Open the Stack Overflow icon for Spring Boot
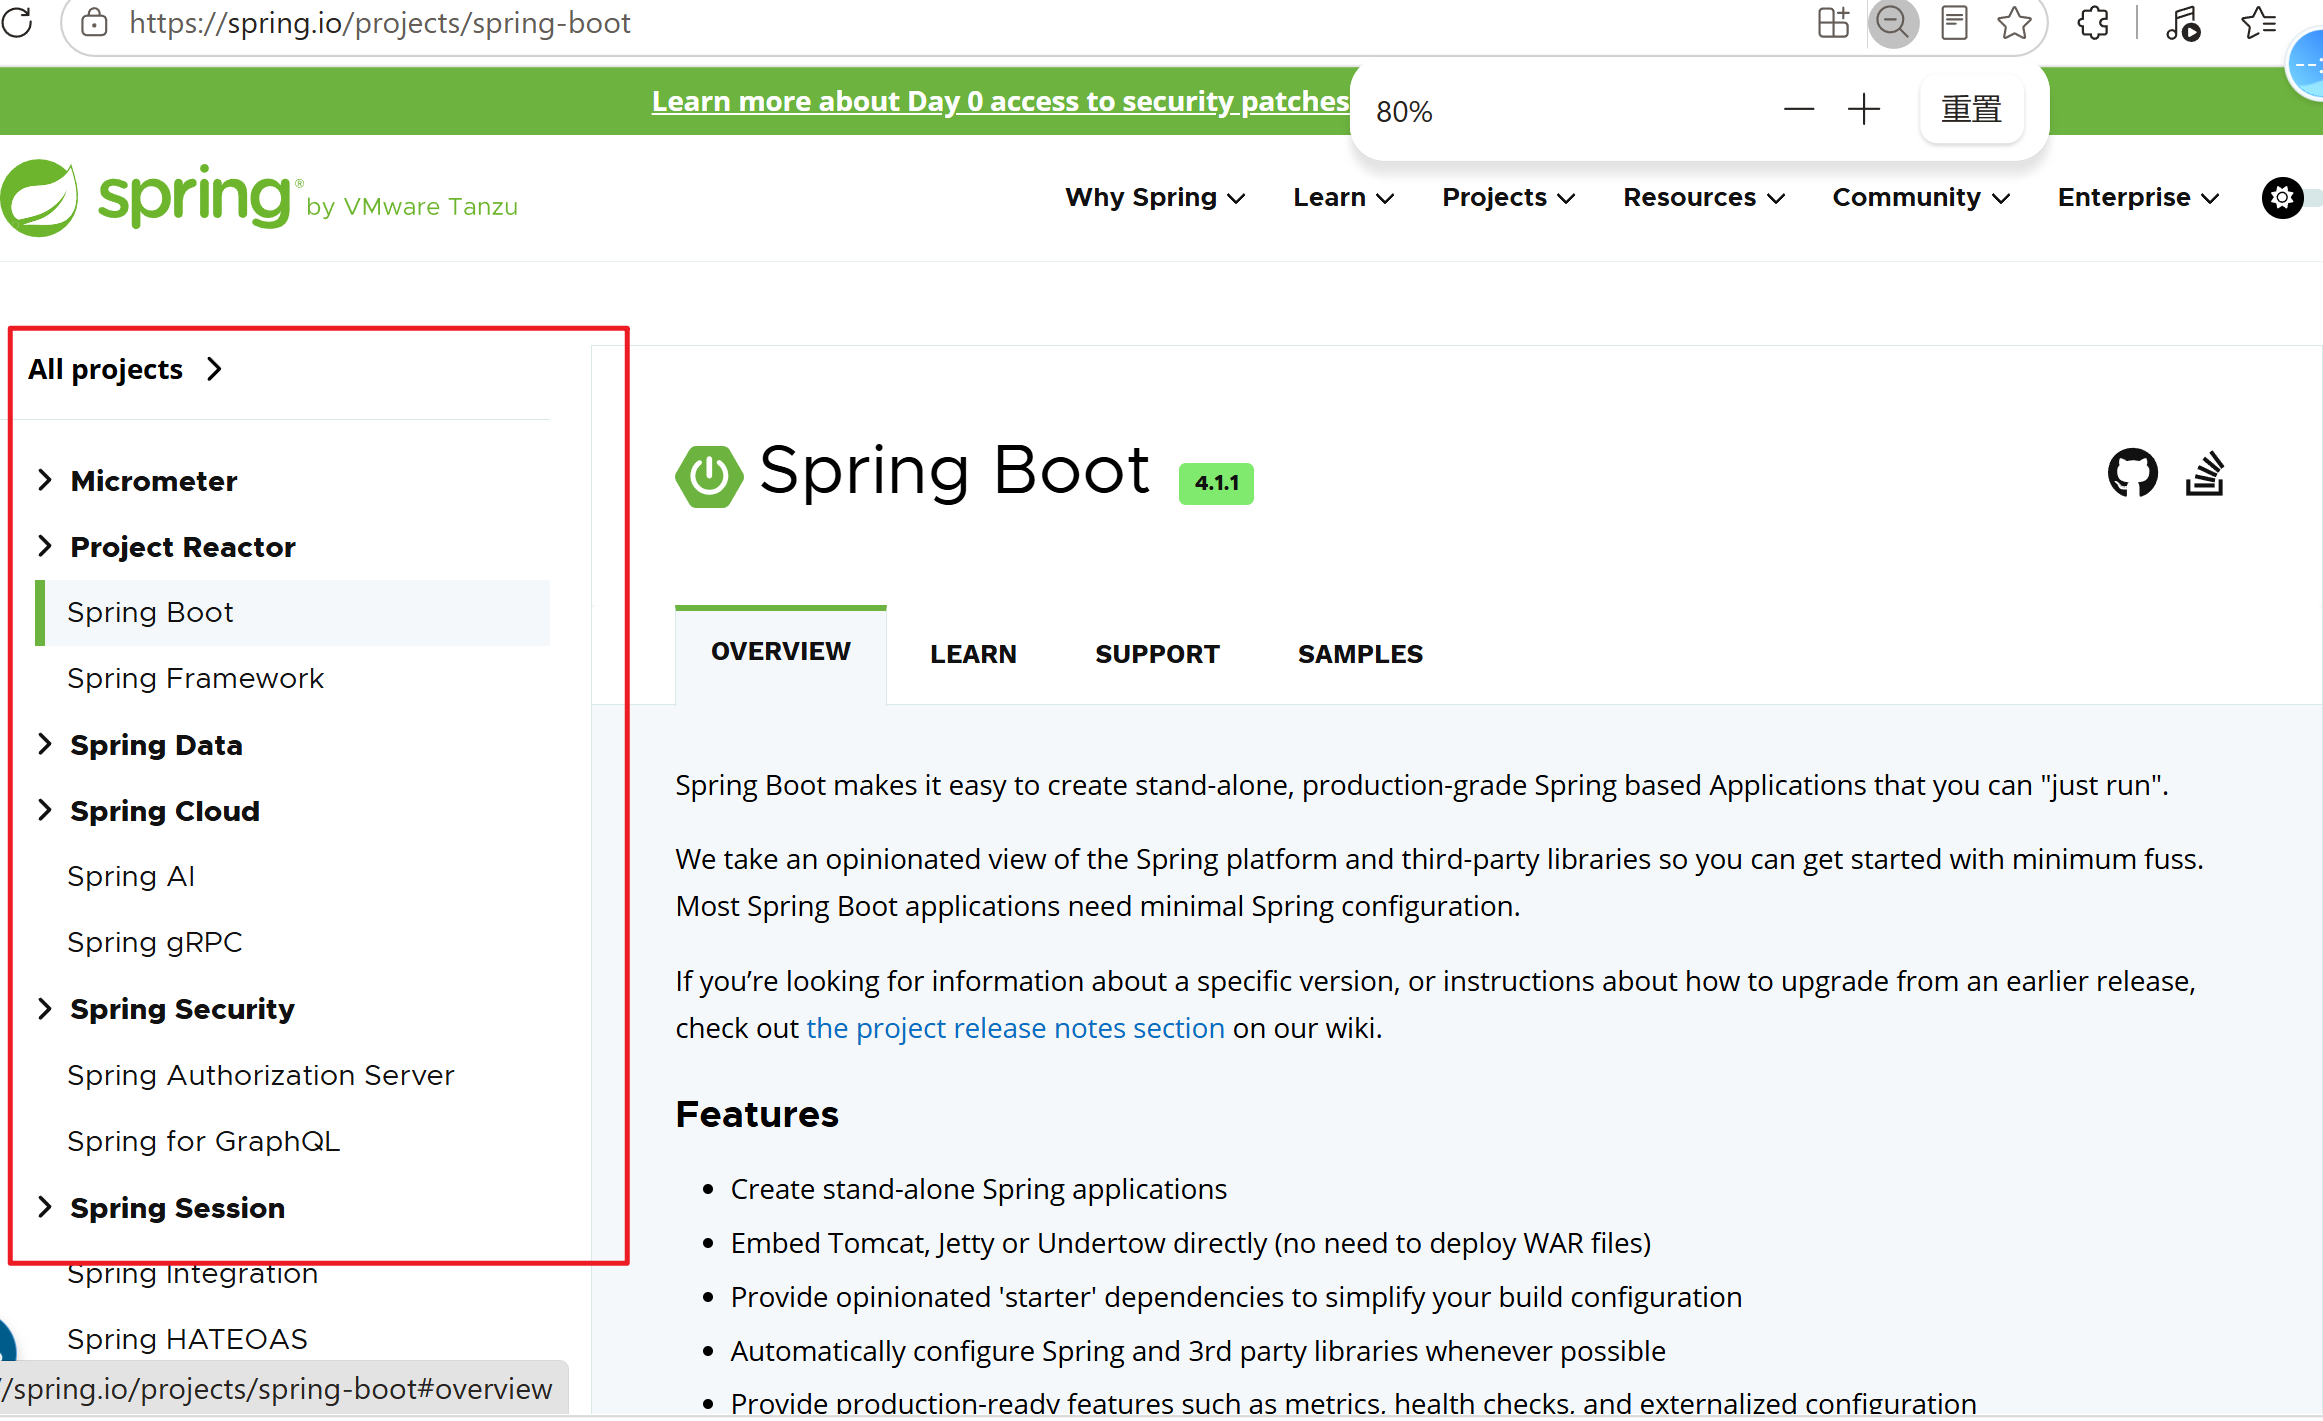The width and height of the screenshot is (2323, 1421). (2204, 472)
